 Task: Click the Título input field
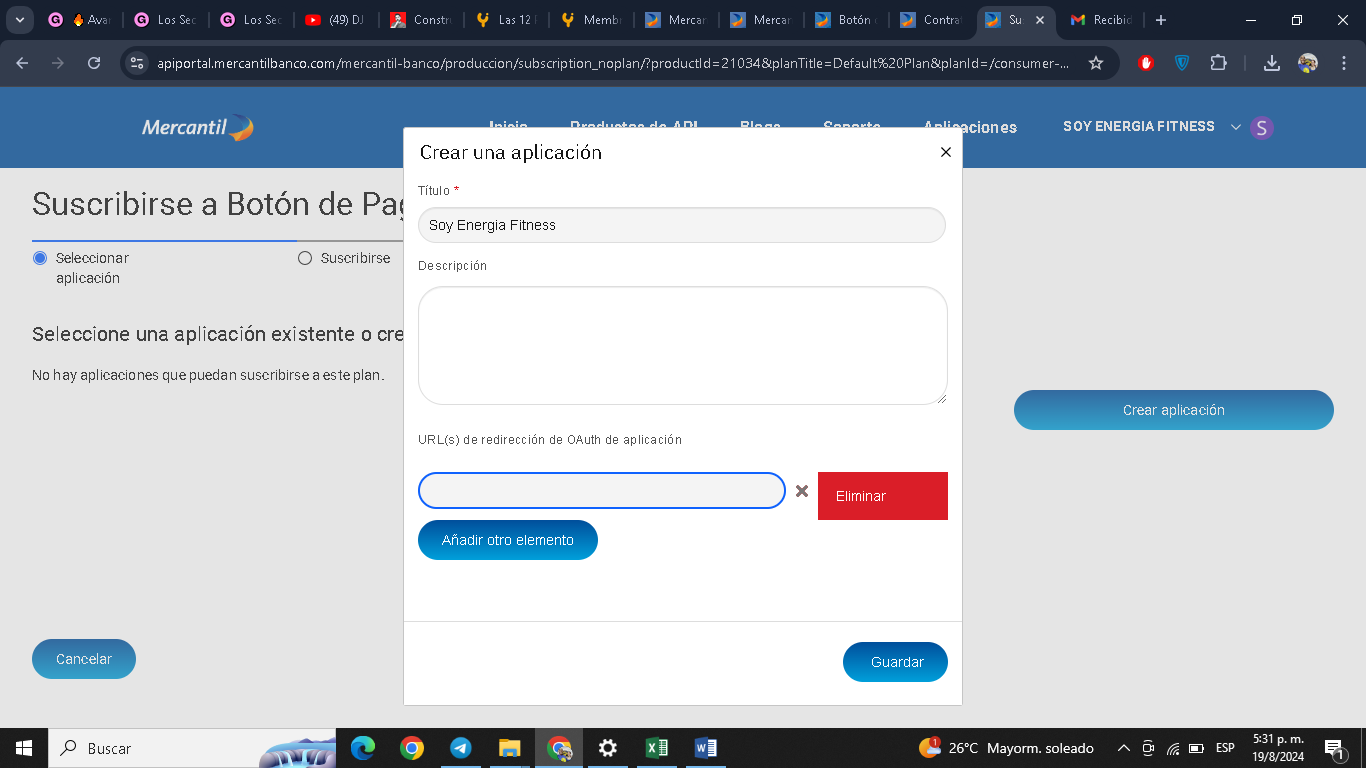[682, 225]
